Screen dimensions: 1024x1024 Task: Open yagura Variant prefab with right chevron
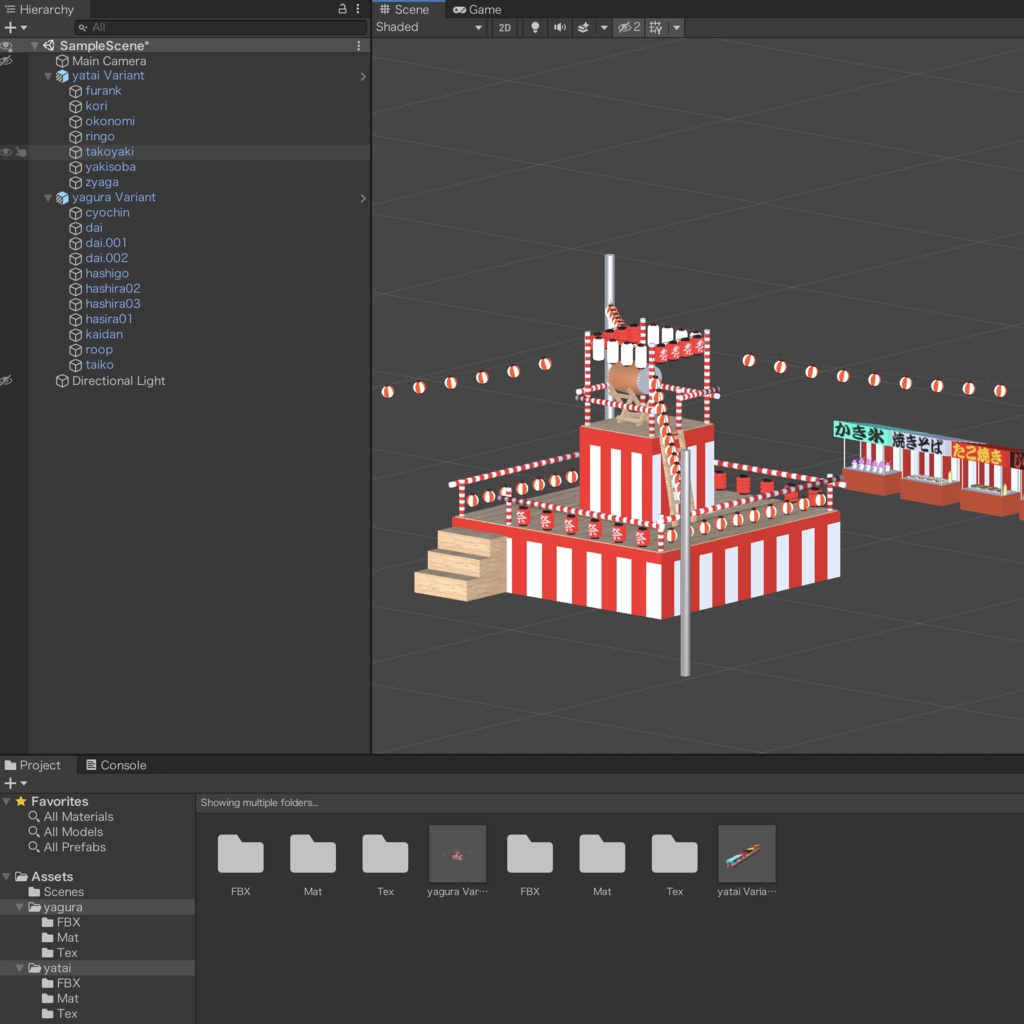(362, 198)
